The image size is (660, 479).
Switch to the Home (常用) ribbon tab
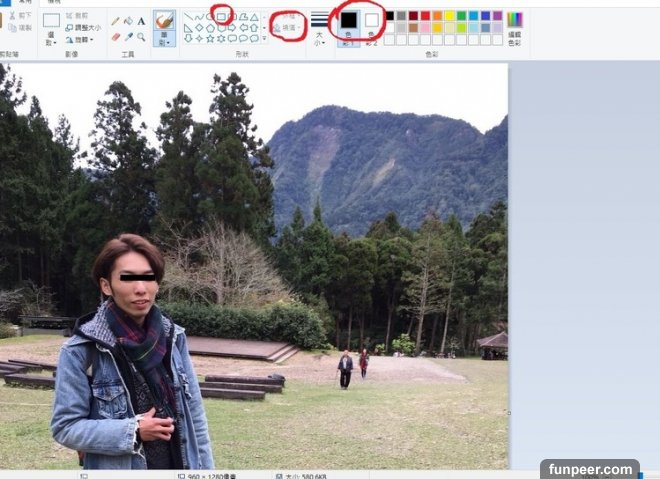tap(24, 3)
